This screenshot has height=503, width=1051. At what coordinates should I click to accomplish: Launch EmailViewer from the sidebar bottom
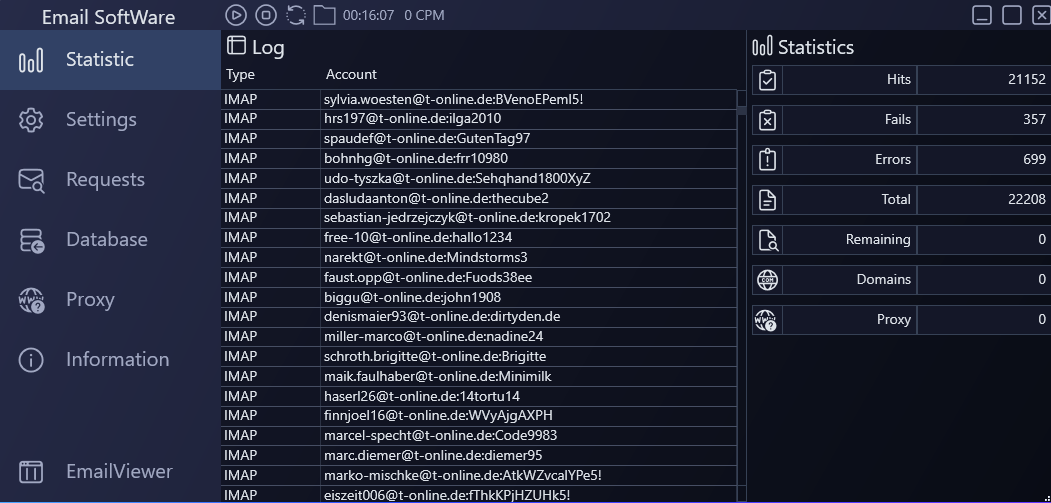coord(118,472)
